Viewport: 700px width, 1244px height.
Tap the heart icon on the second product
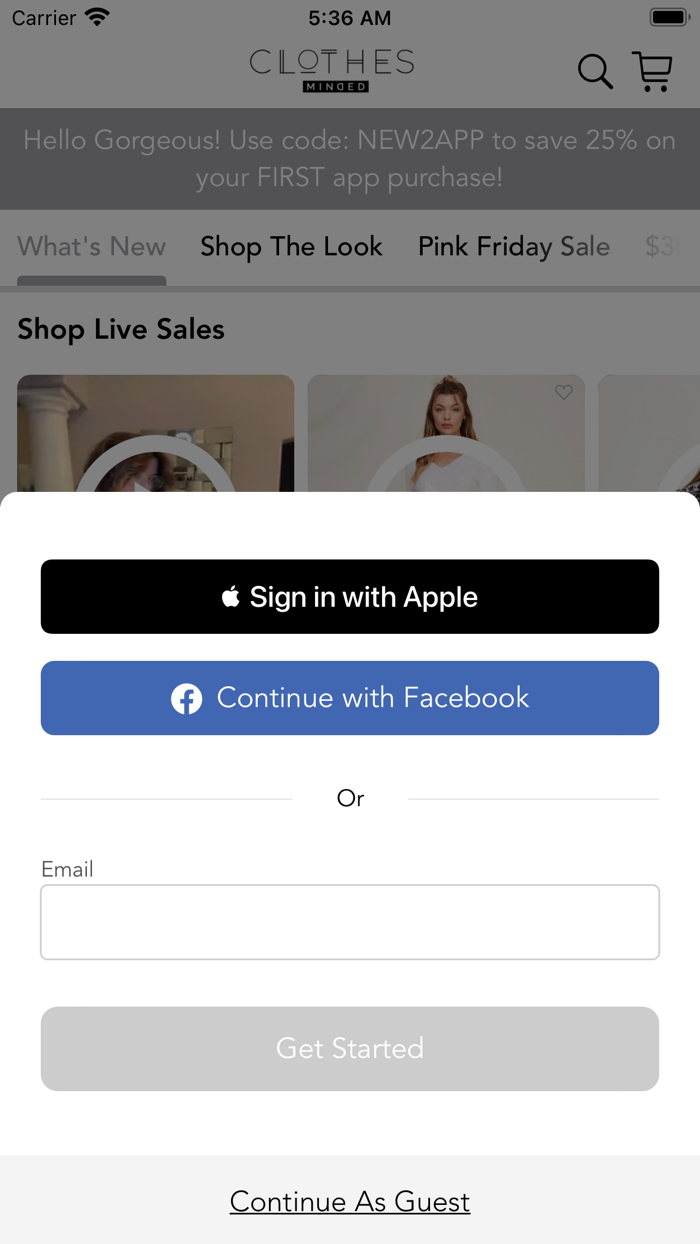click(x=564, y=393)
